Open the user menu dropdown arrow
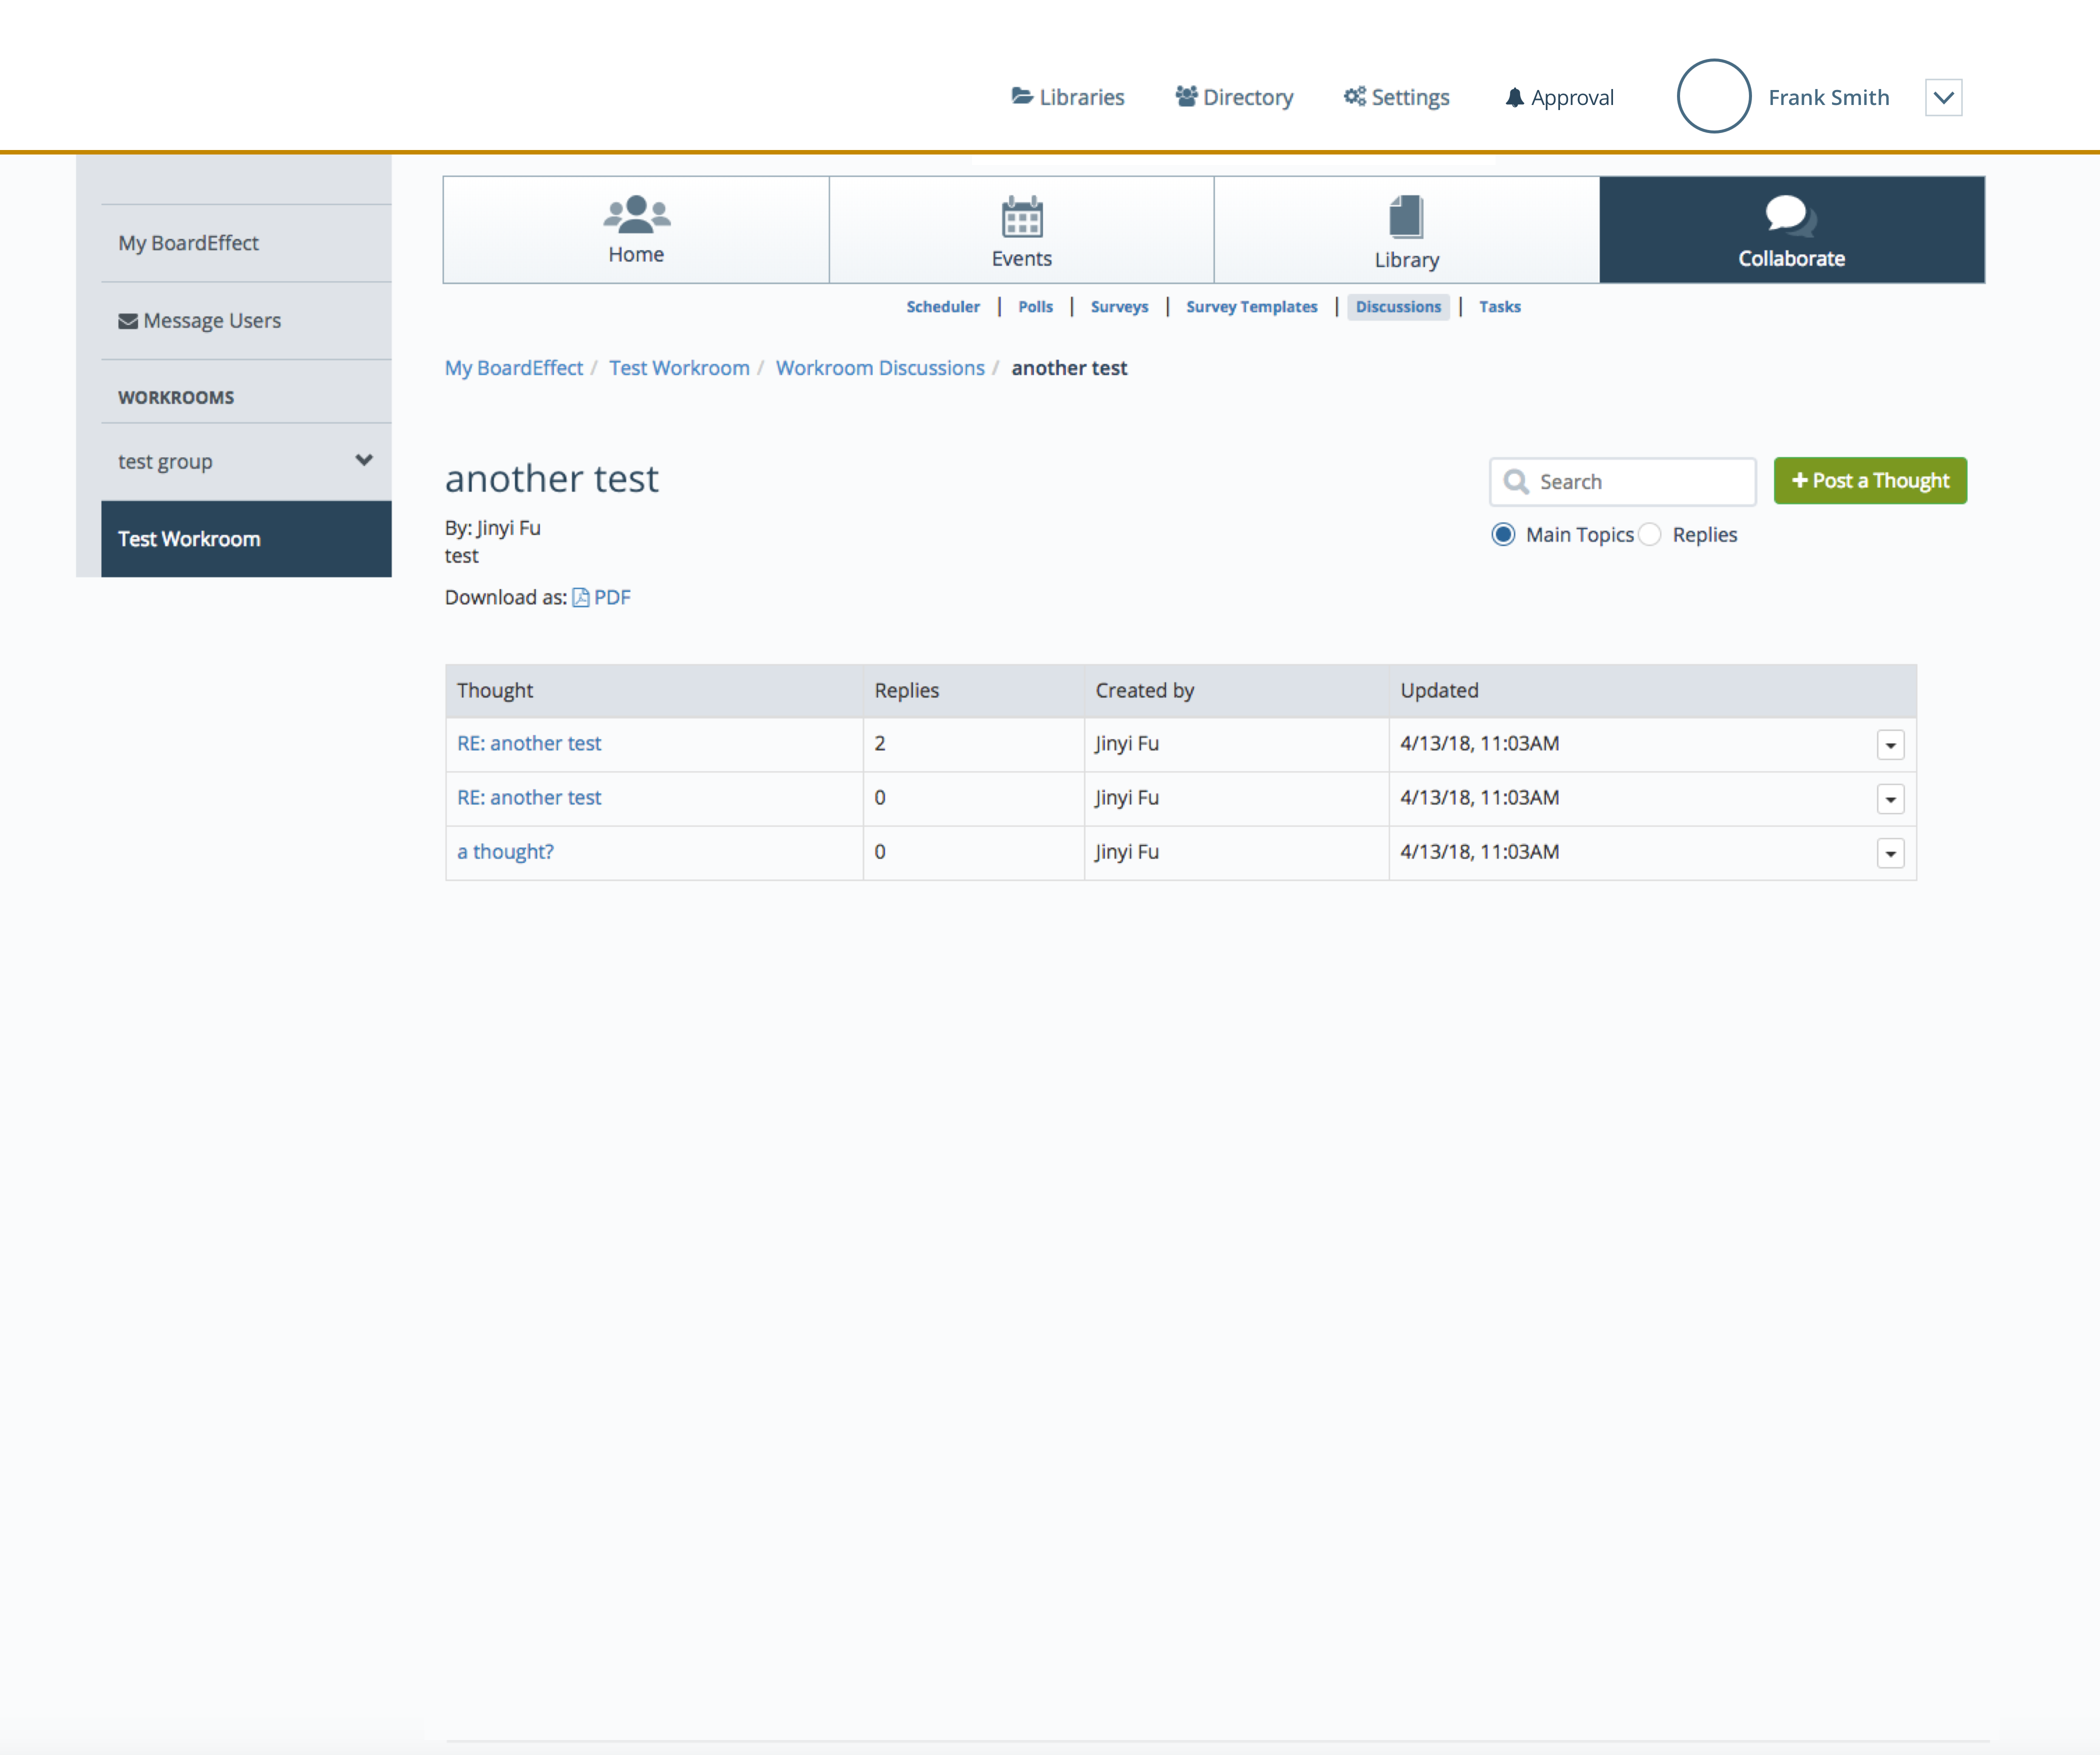The width and height of the screenshot is (2100, 1755). (1943, 97)
